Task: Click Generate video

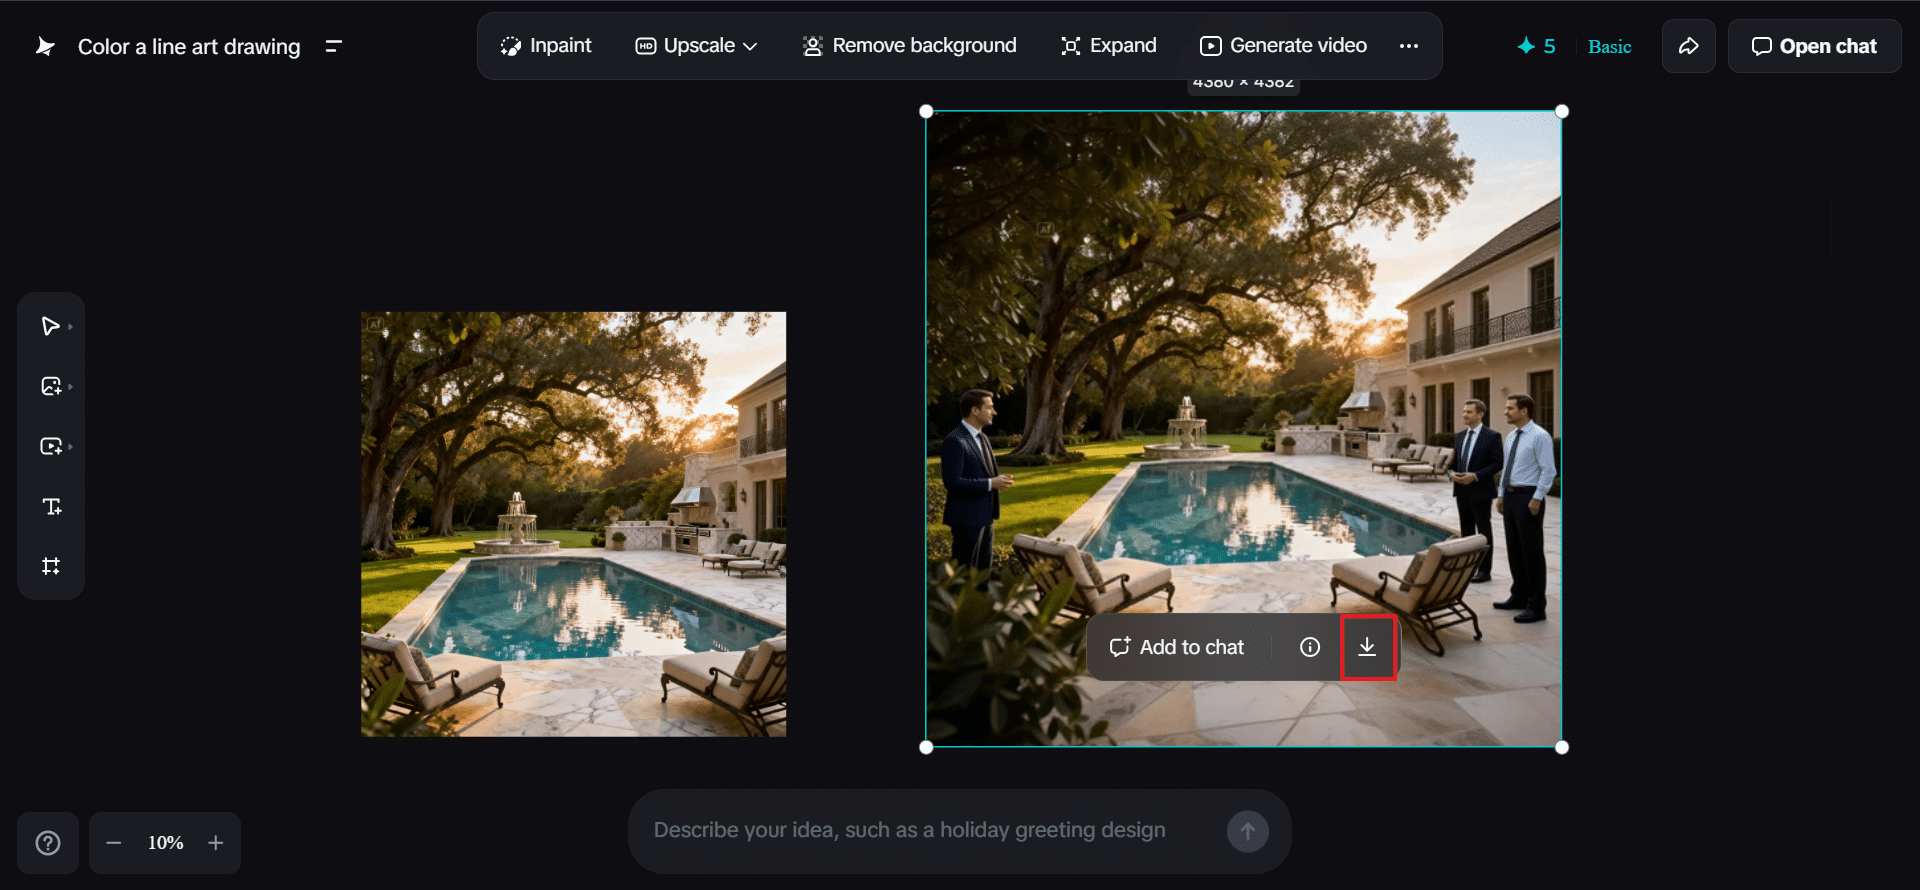Action: 1283,46
